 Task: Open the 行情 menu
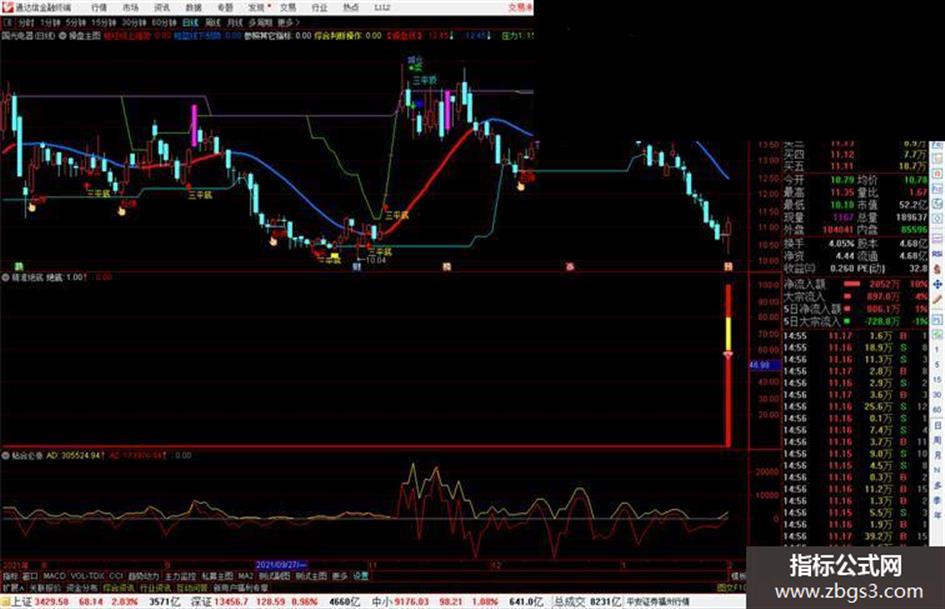[x=99, y=8]
